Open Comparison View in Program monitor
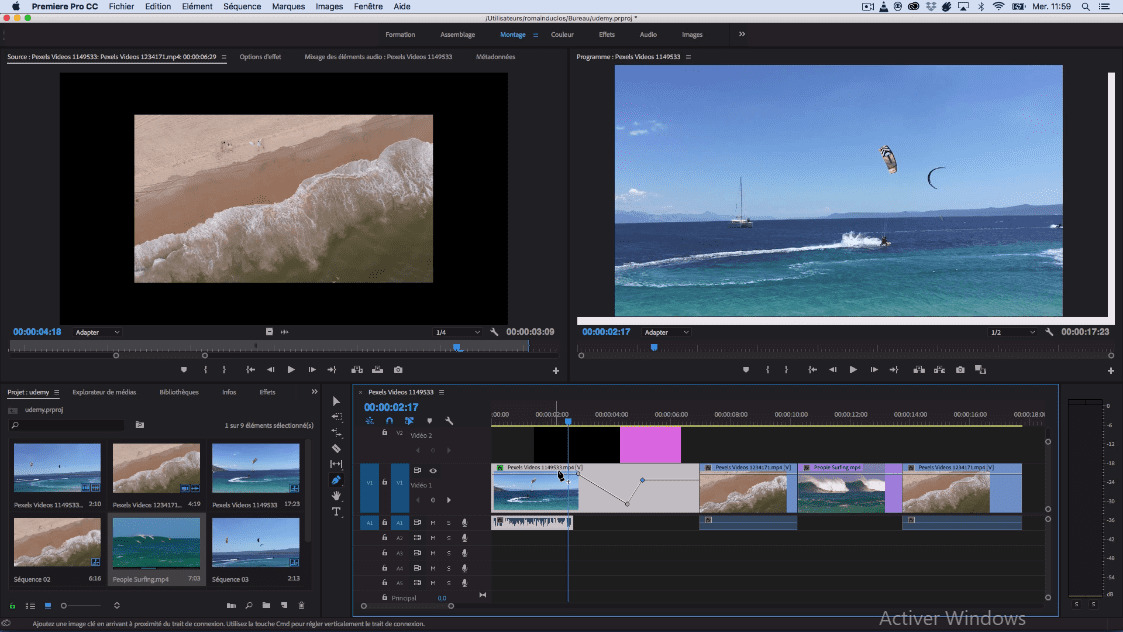Viewport: 1123px width, 632px height. click(x=980, y=370)
